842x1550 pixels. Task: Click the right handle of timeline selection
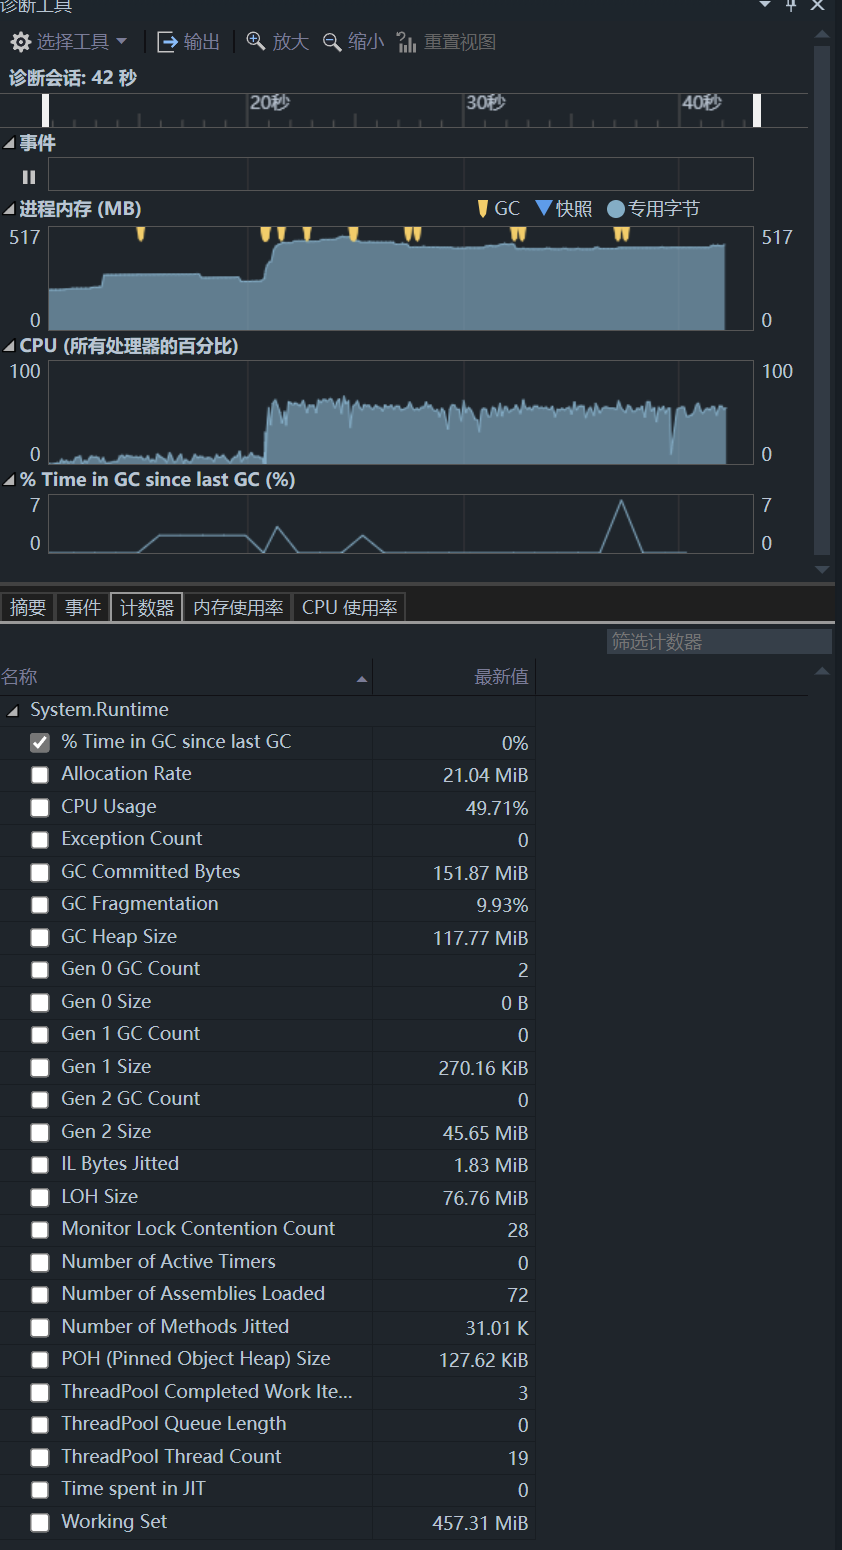[757, 110]
